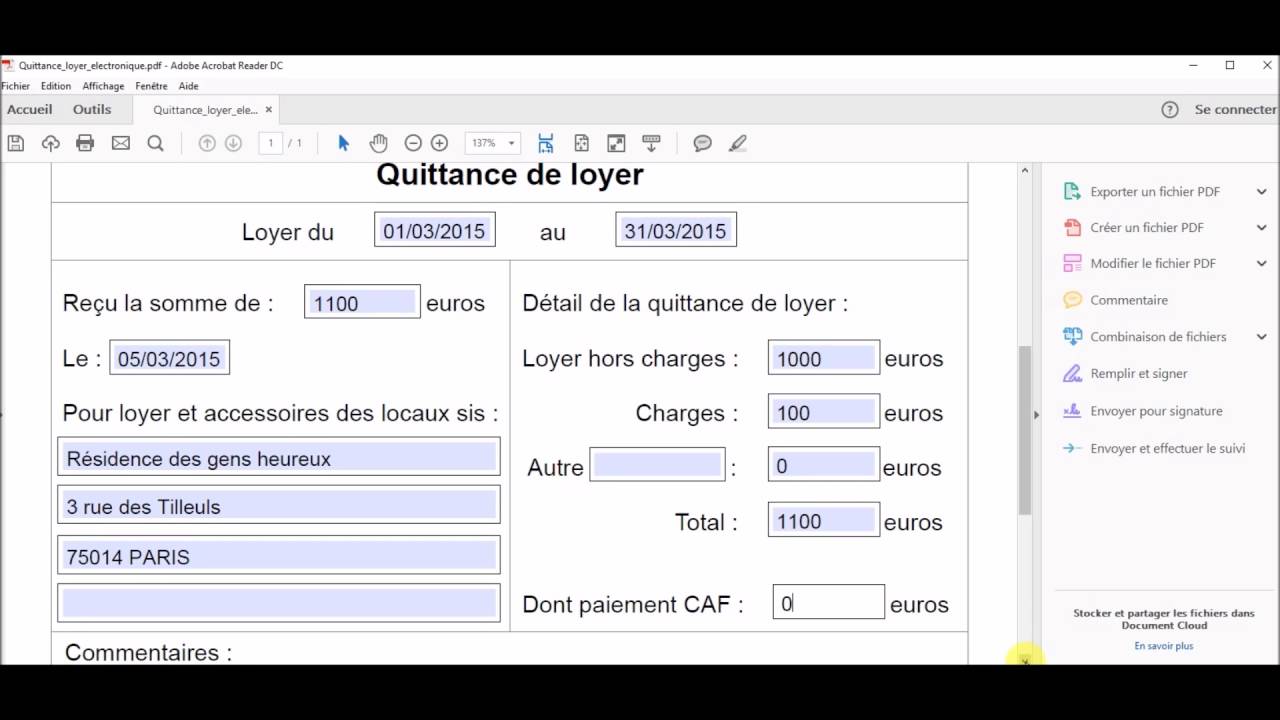Expand Combinaison de fichiers options
The height and width of the screenshot is (720, 1280).
point(1261,337)
